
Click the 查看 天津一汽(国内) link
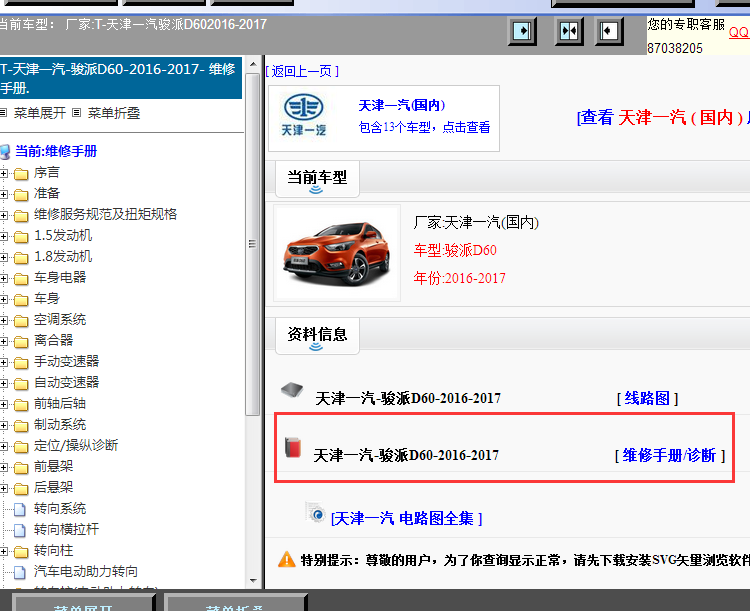tap(663, 117)
